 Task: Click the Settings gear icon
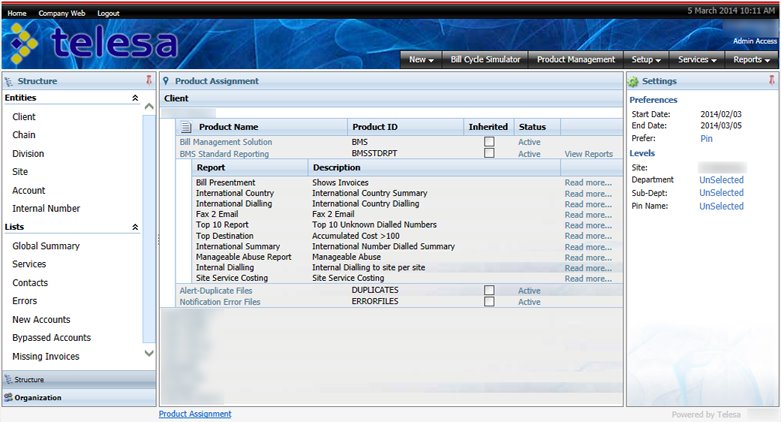(x=633, y=81)
